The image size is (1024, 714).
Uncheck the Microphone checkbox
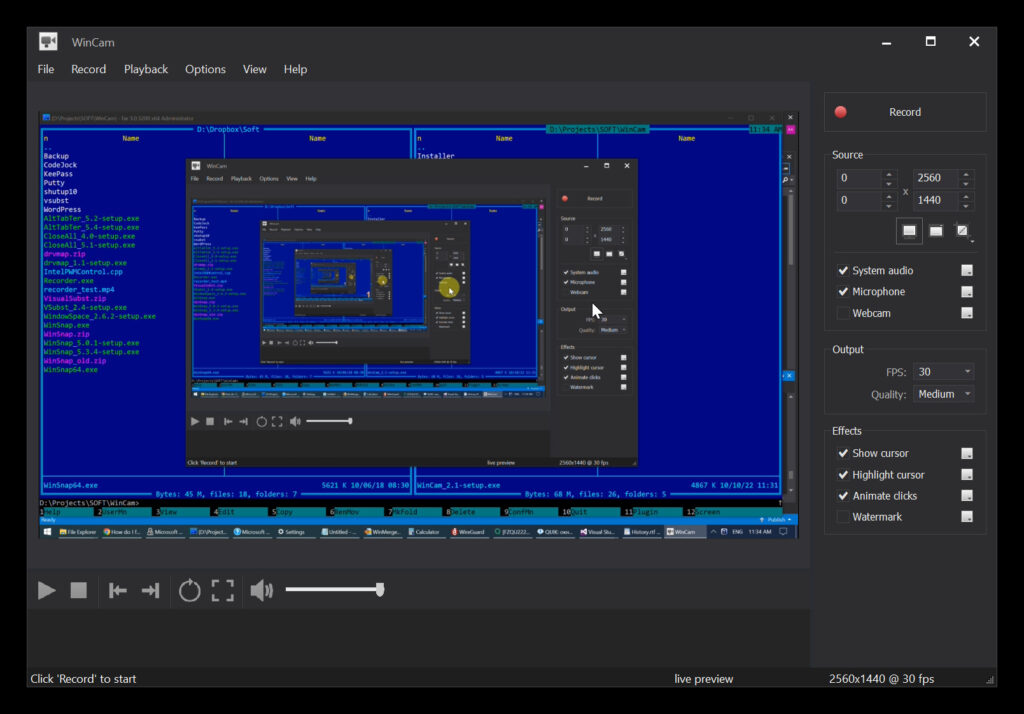point(843,291)
